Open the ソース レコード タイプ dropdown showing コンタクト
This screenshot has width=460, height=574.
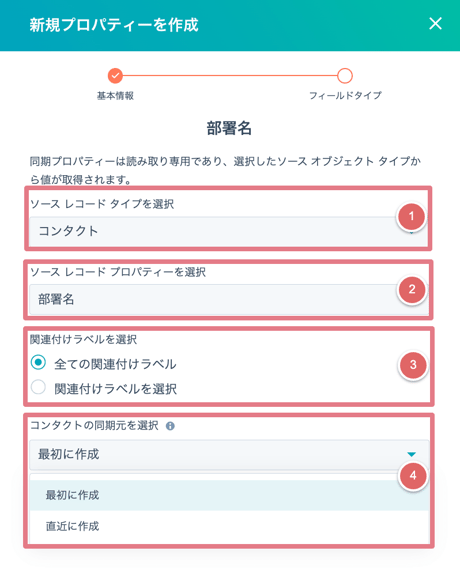coord(229,231)
